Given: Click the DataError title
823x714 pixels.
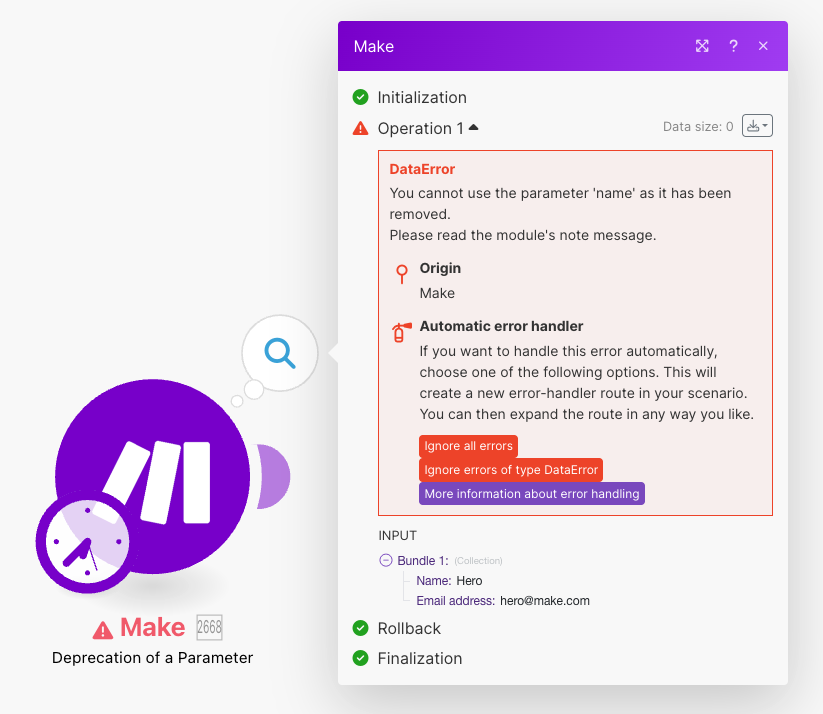Looking at the screenshot, I should click(x=422, y=169).
